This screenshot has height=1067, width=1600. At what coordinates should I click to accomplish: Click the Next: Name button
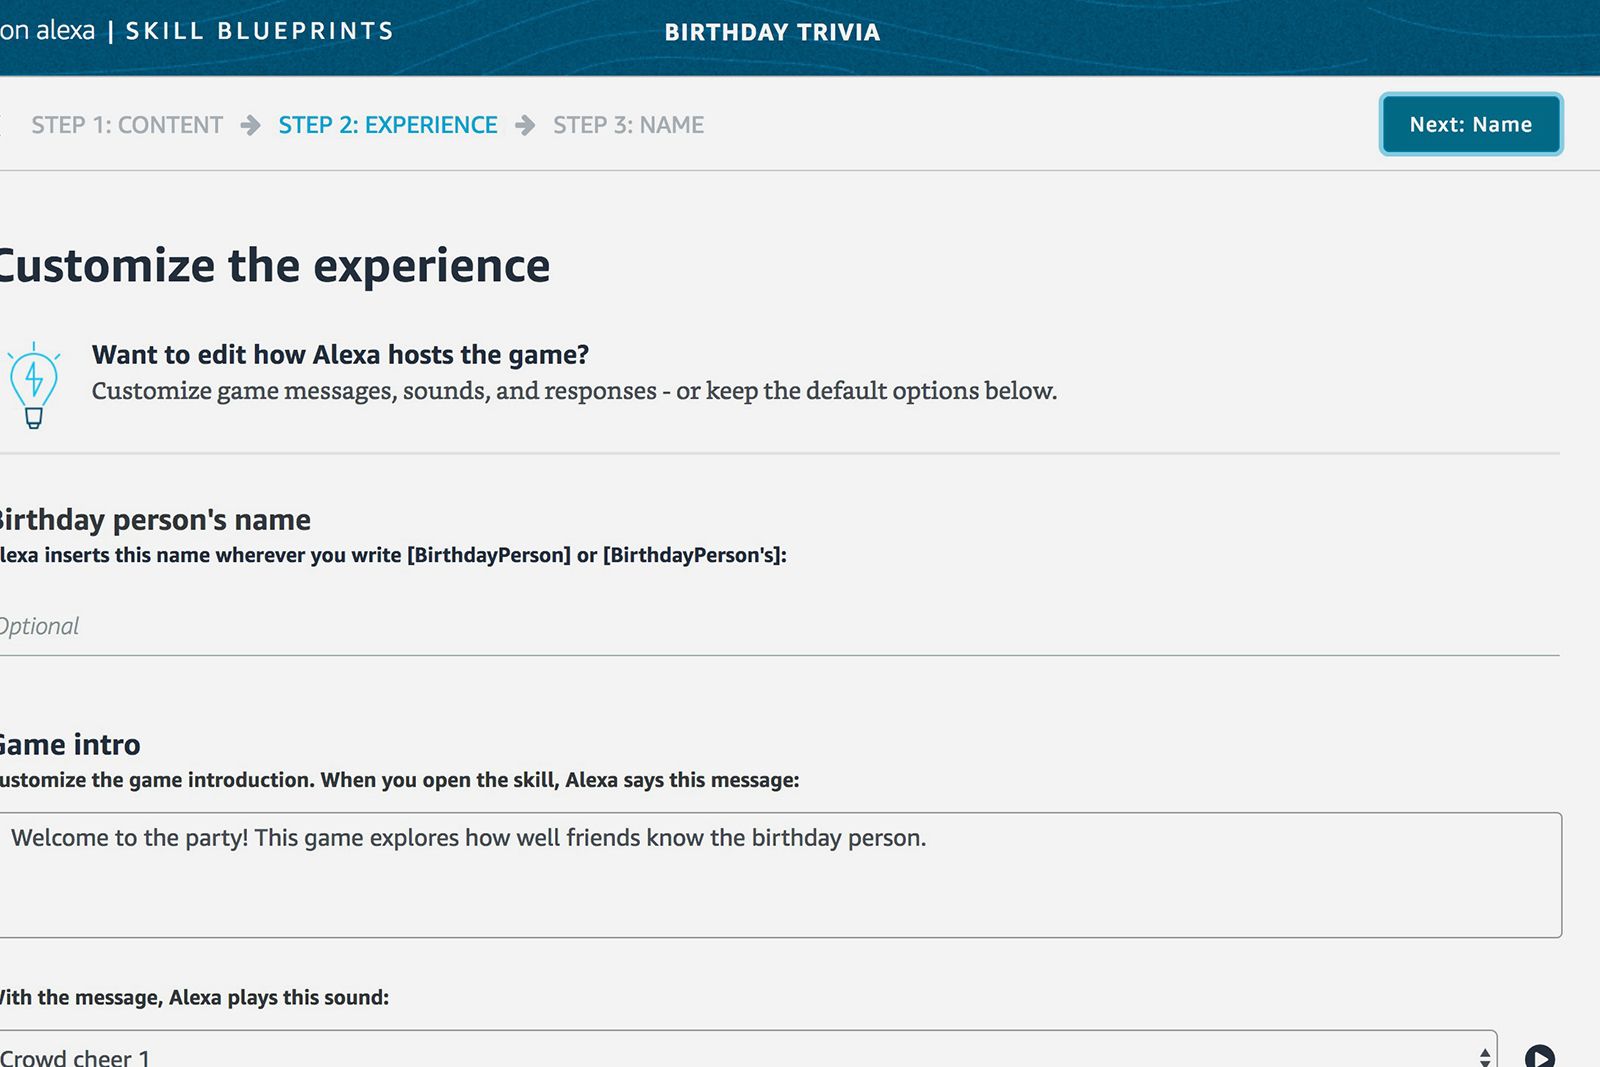coord(1470,124)
